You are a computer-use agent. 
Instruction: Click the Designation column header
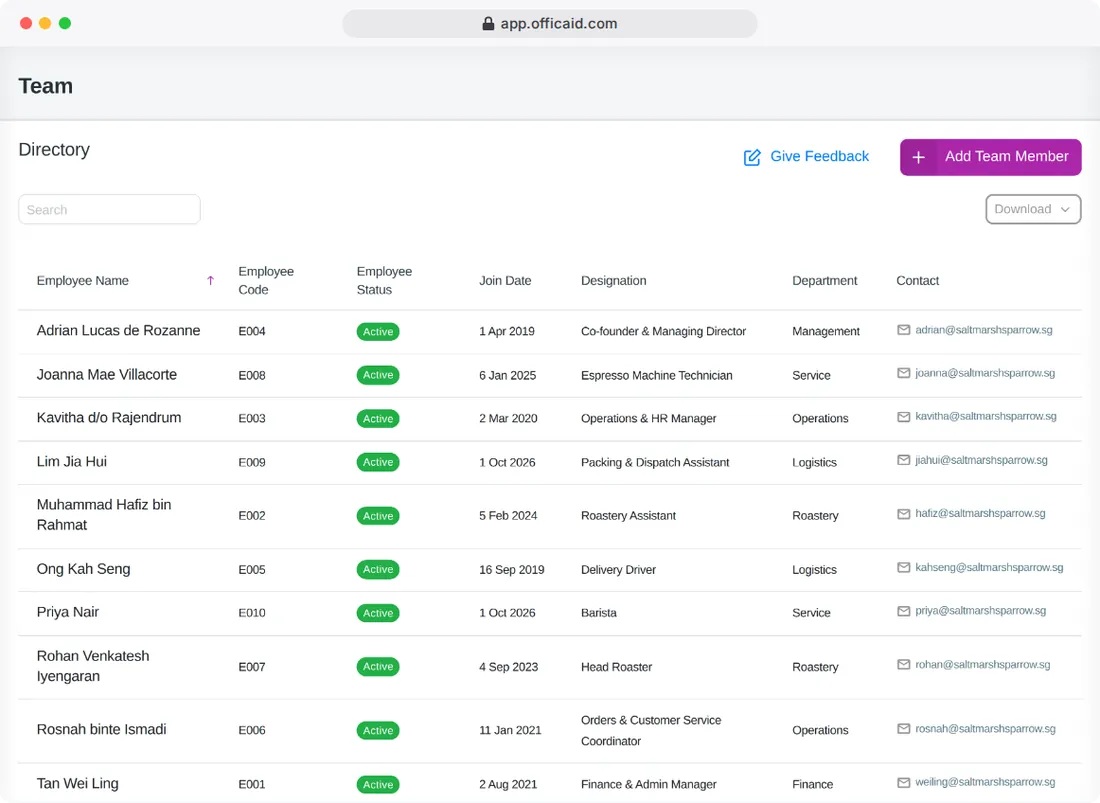pos(614,281)
